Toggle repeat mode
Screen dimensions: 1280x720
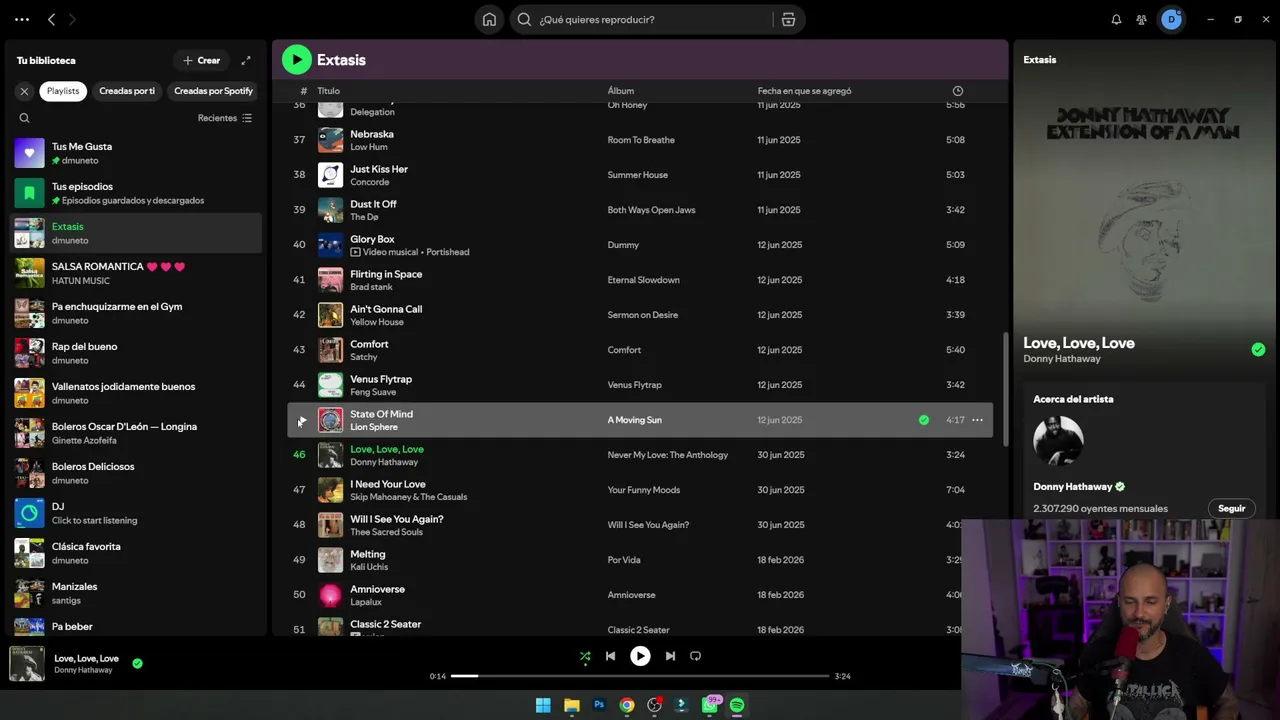tap(695, 656)
